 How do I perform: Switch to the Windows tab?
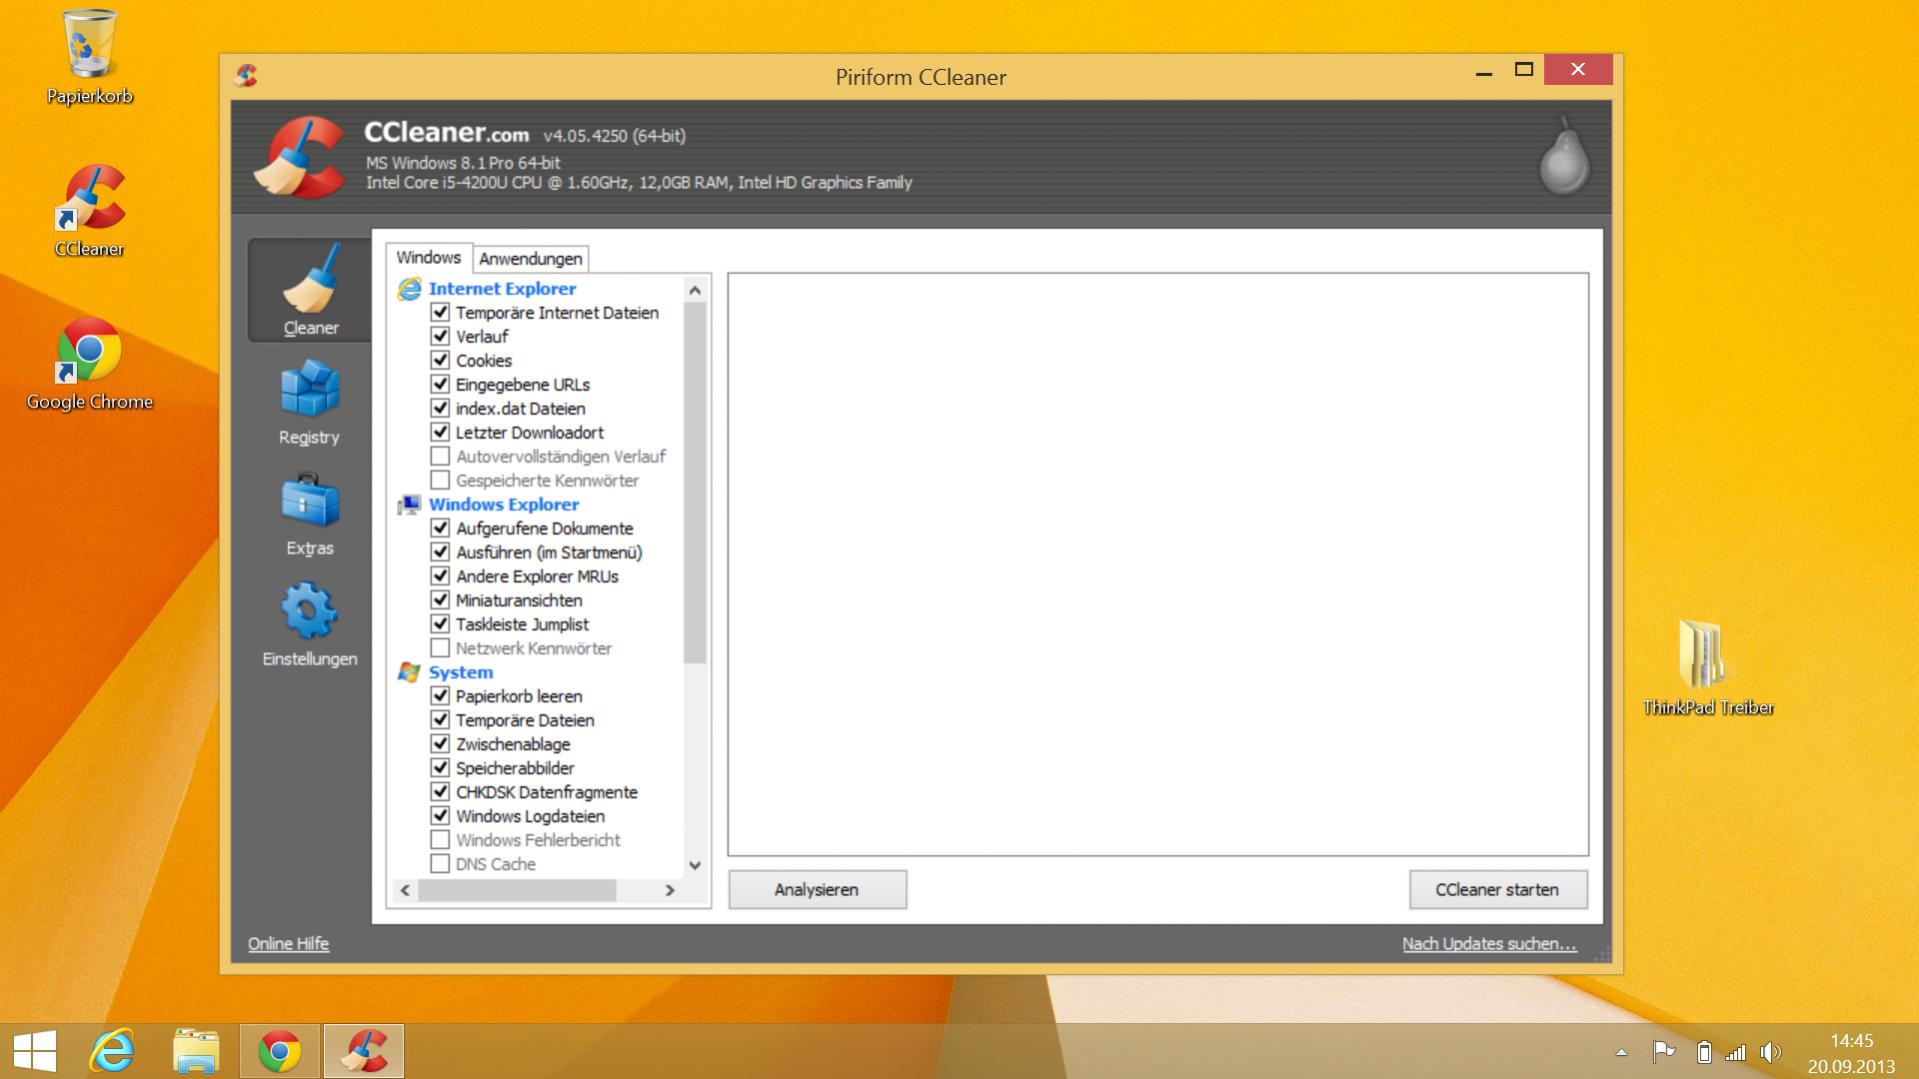(x=429, y=257)
